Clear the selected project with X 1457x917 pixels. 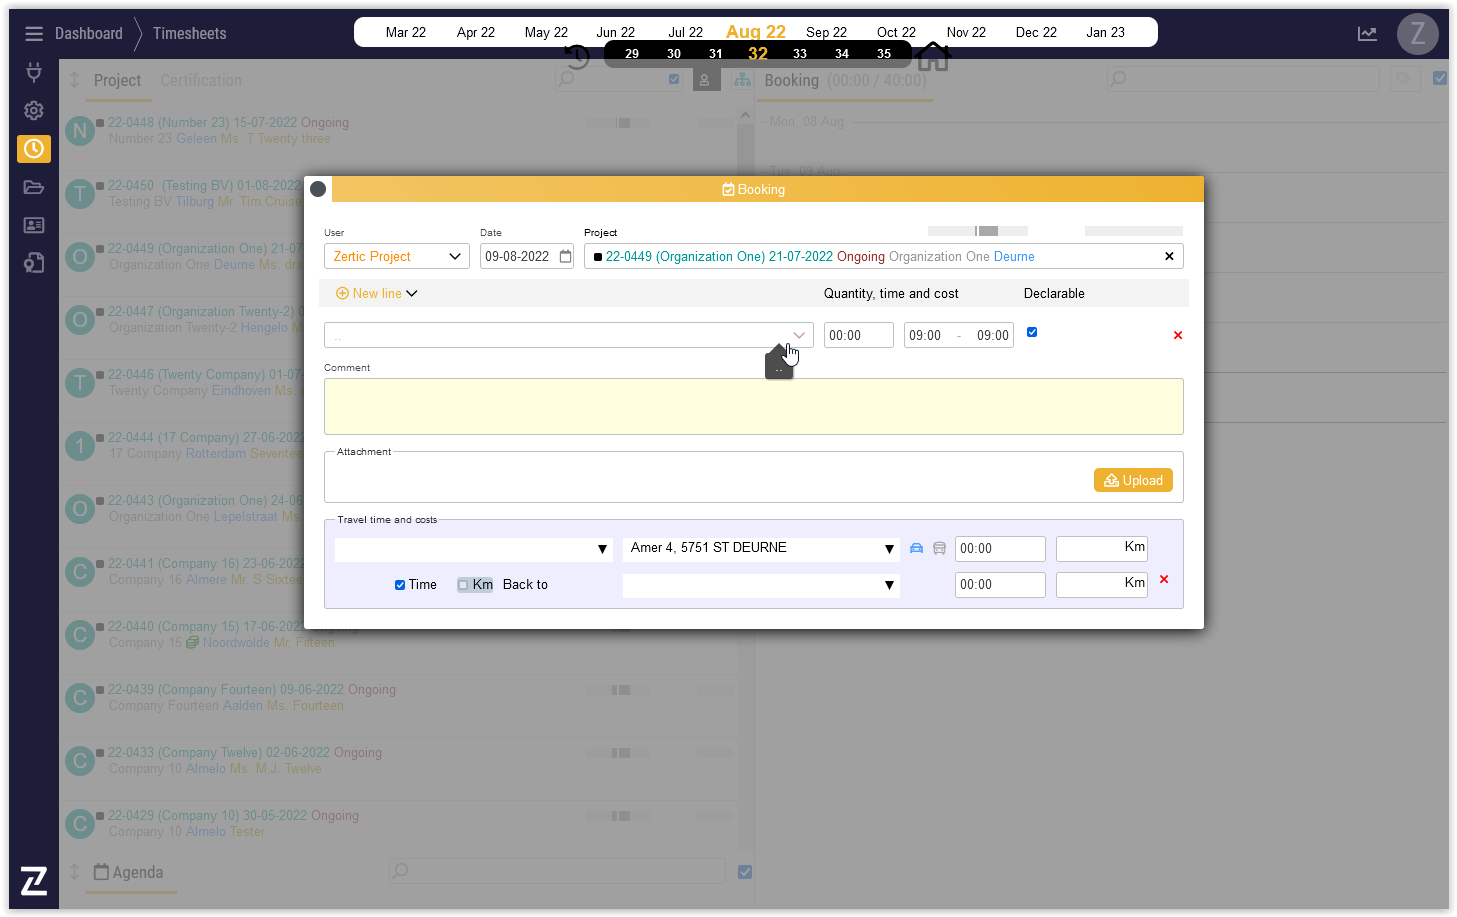pyautogui.click(x=1169, y=257)
